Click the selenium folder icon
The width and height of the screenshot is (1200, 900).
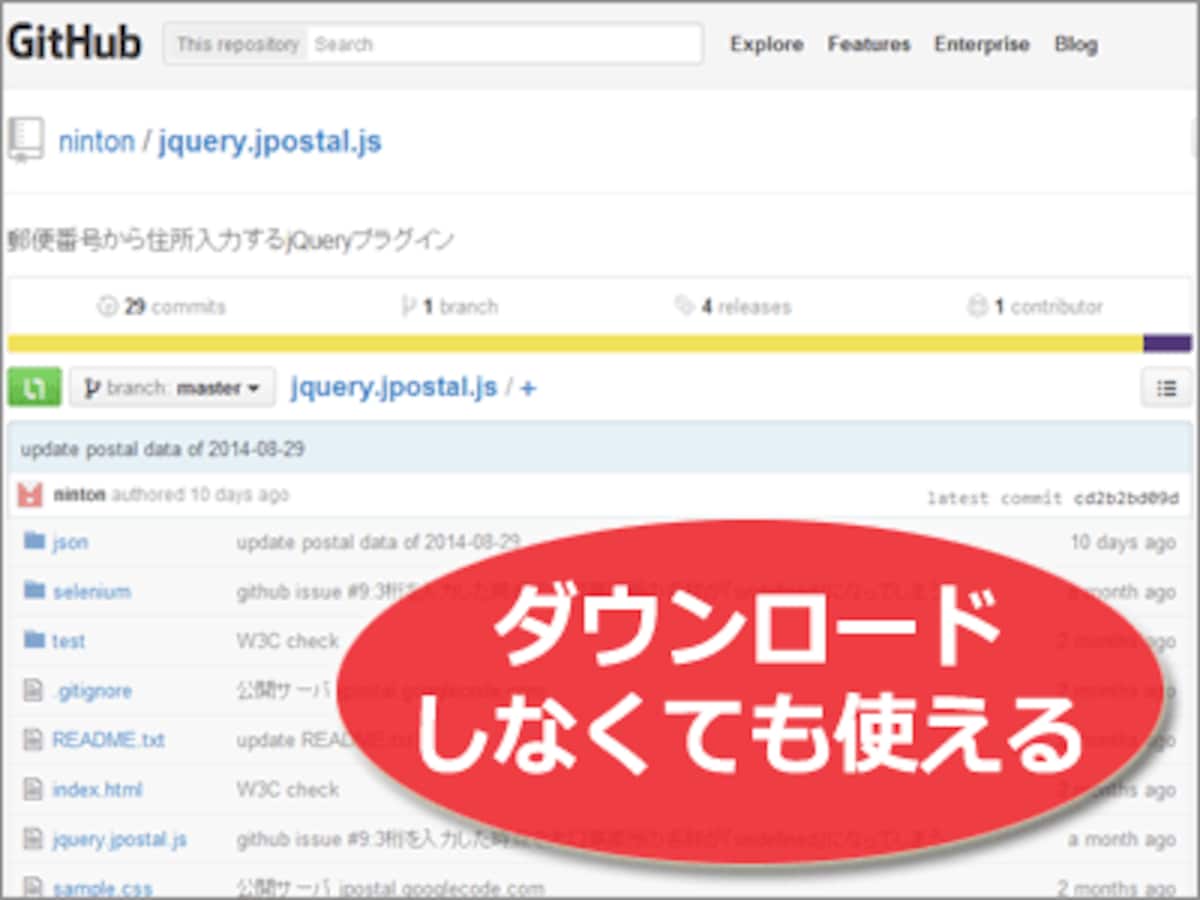35,590
